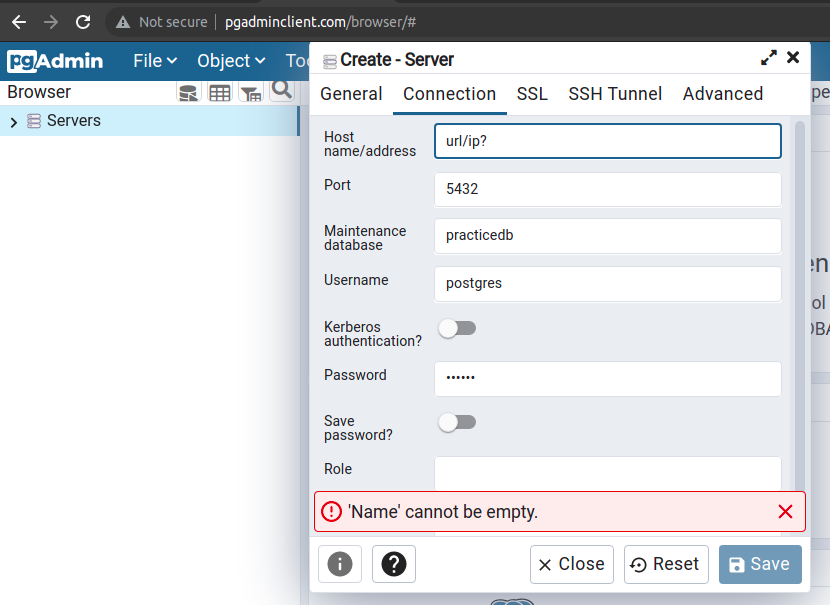Switch to the General tab

(351, 94)
